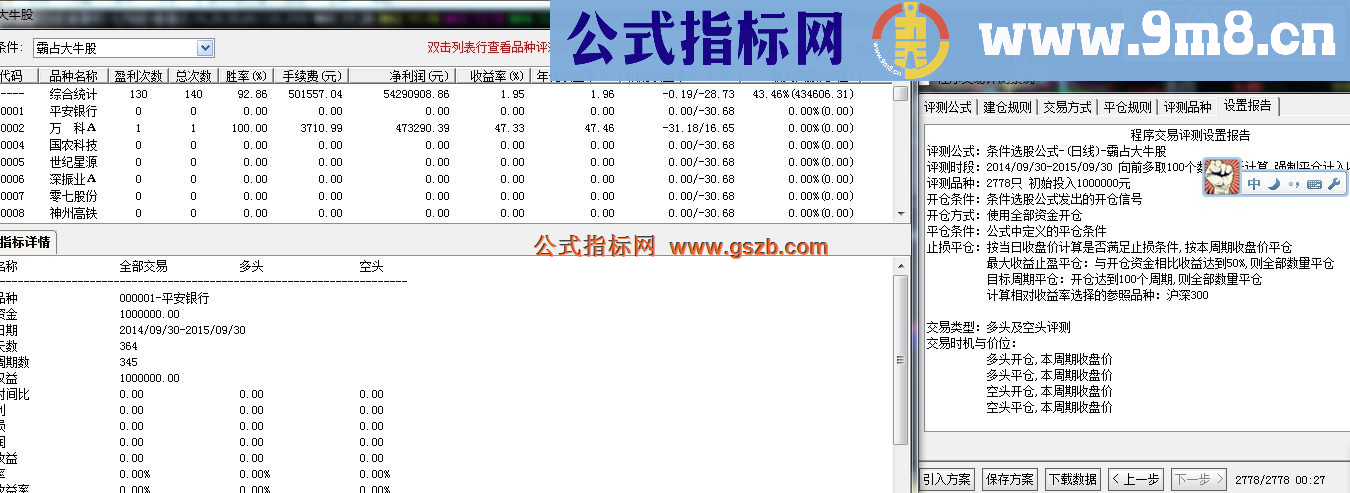Click the 下载数据 button

[x=1073, y=479]
